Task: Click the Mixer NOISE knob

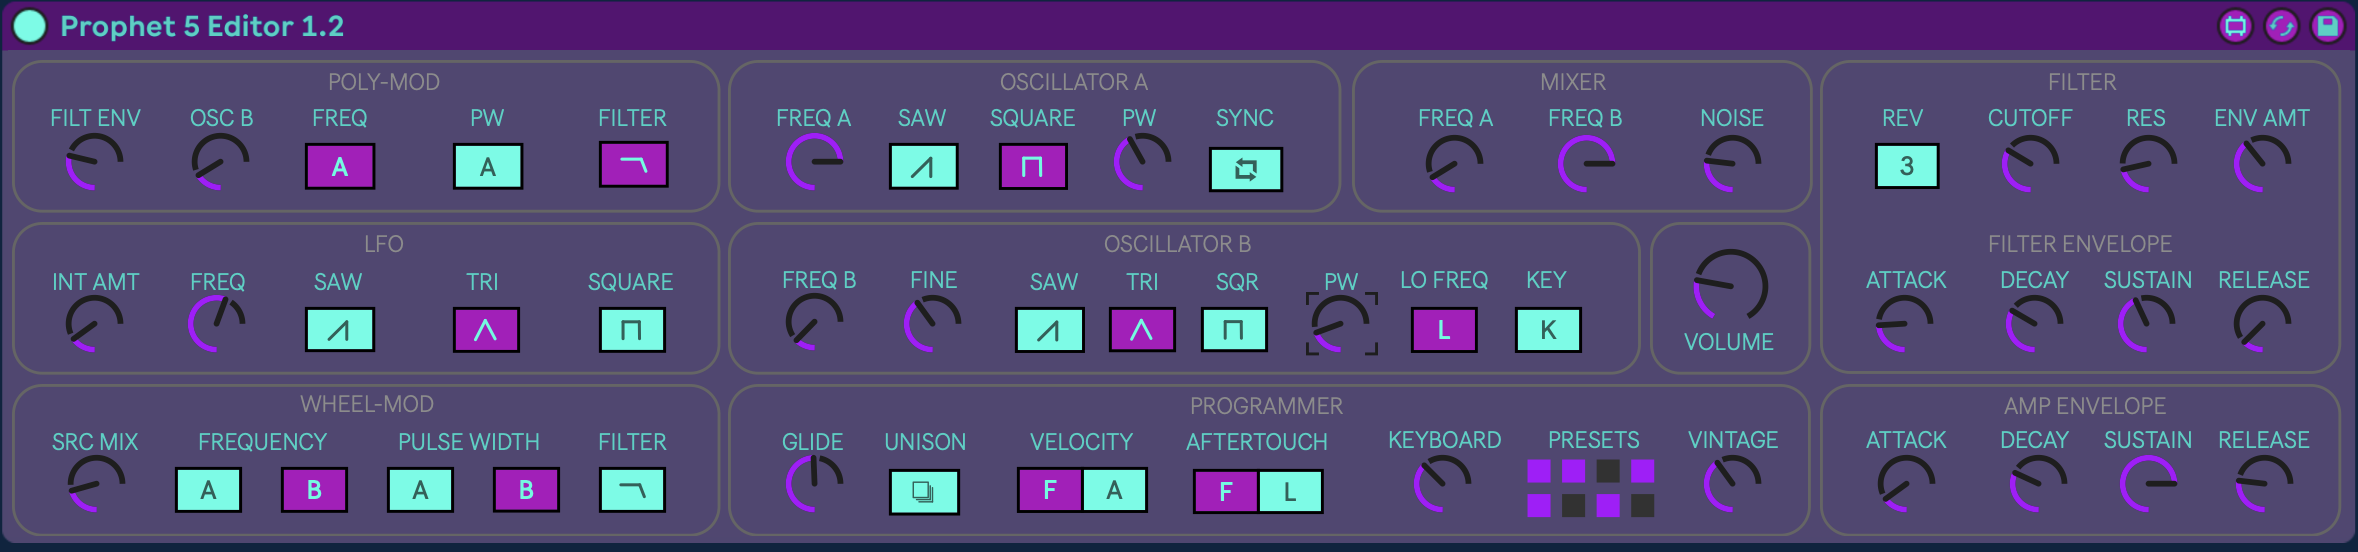Action: [x=1733, y=164]
